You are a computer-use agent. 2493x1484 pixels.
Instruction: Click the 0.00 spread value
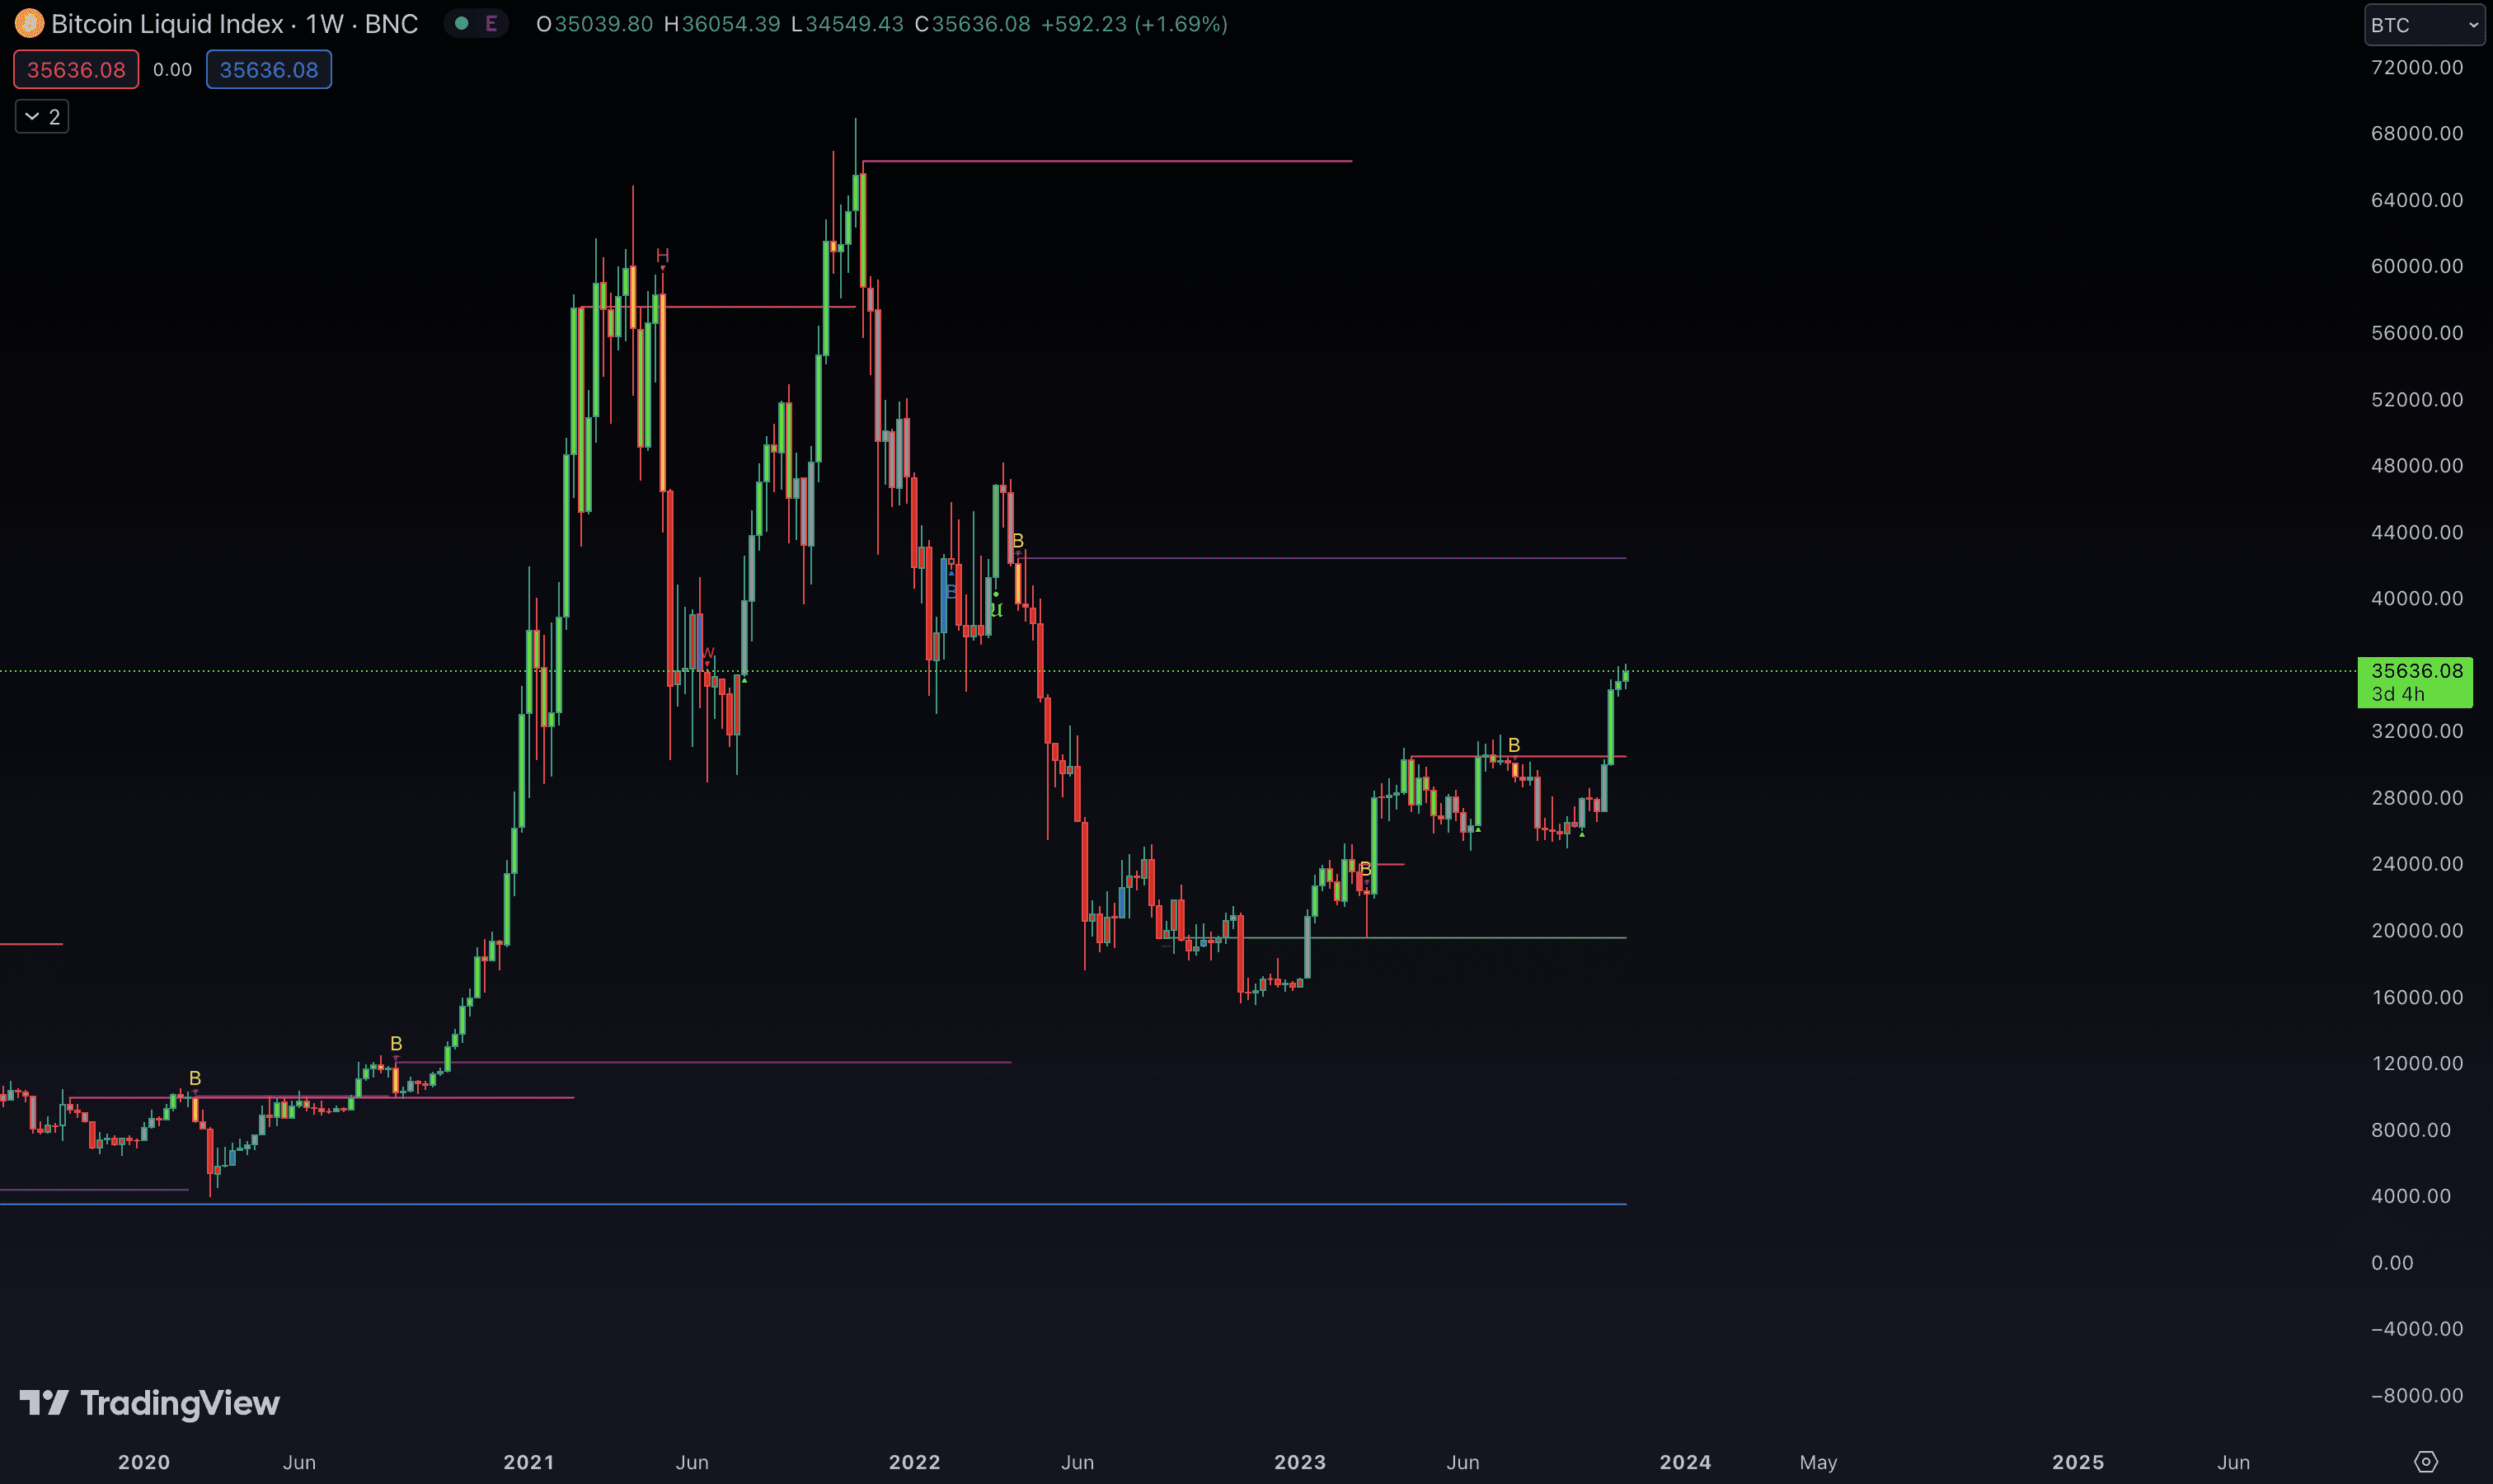tap(172, 70)
